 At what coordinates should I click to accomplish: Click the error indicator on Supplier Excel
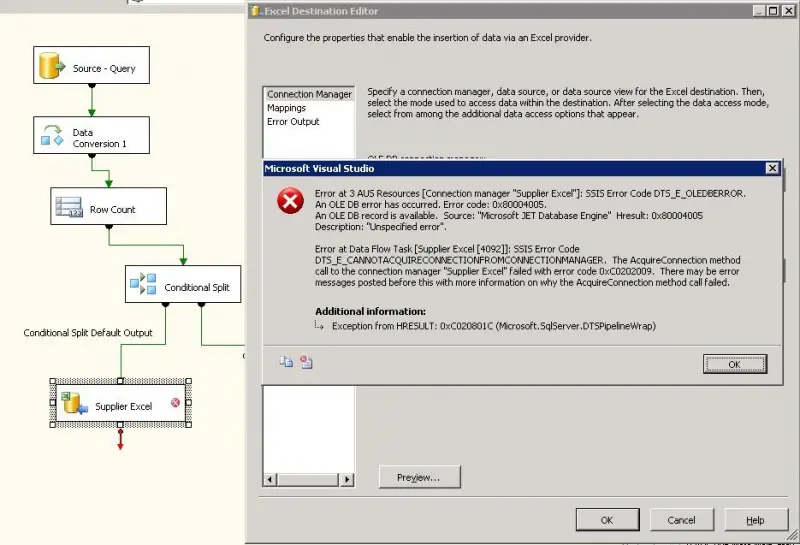click(x=175, y=402)
